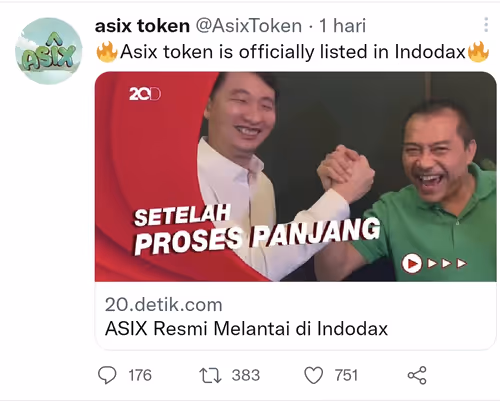
Task: Open the 20.detik.com domain link
Action: [x=164, y=305]
